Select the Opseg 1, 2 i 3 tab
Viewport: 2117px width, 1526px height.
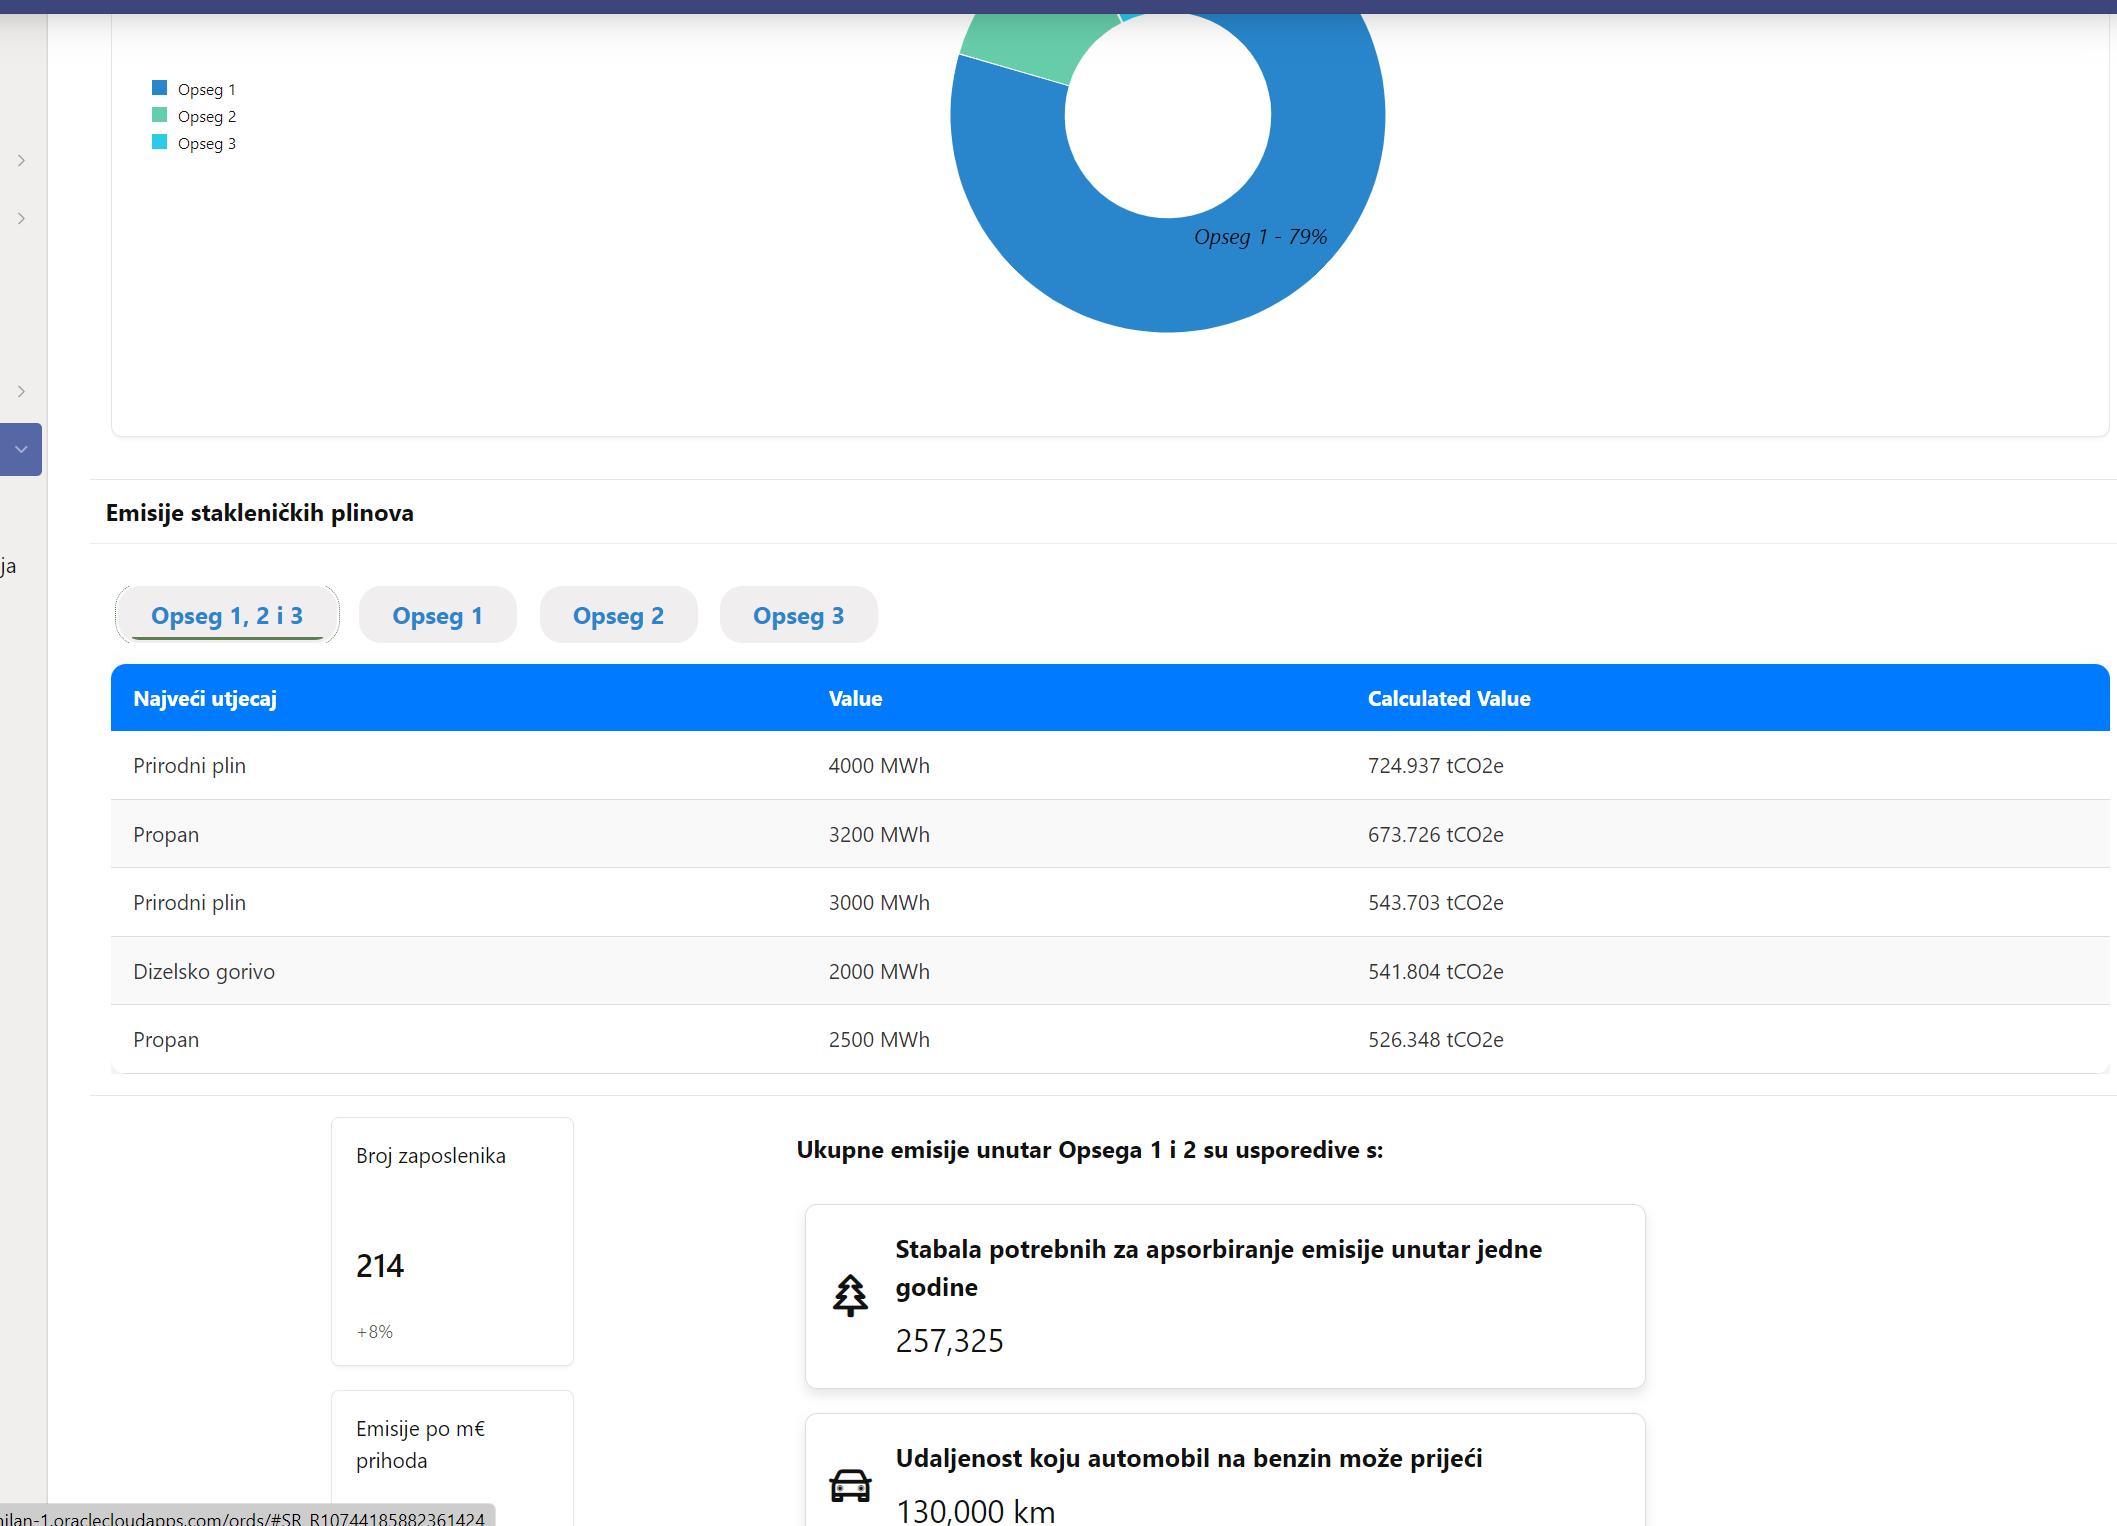227,615
